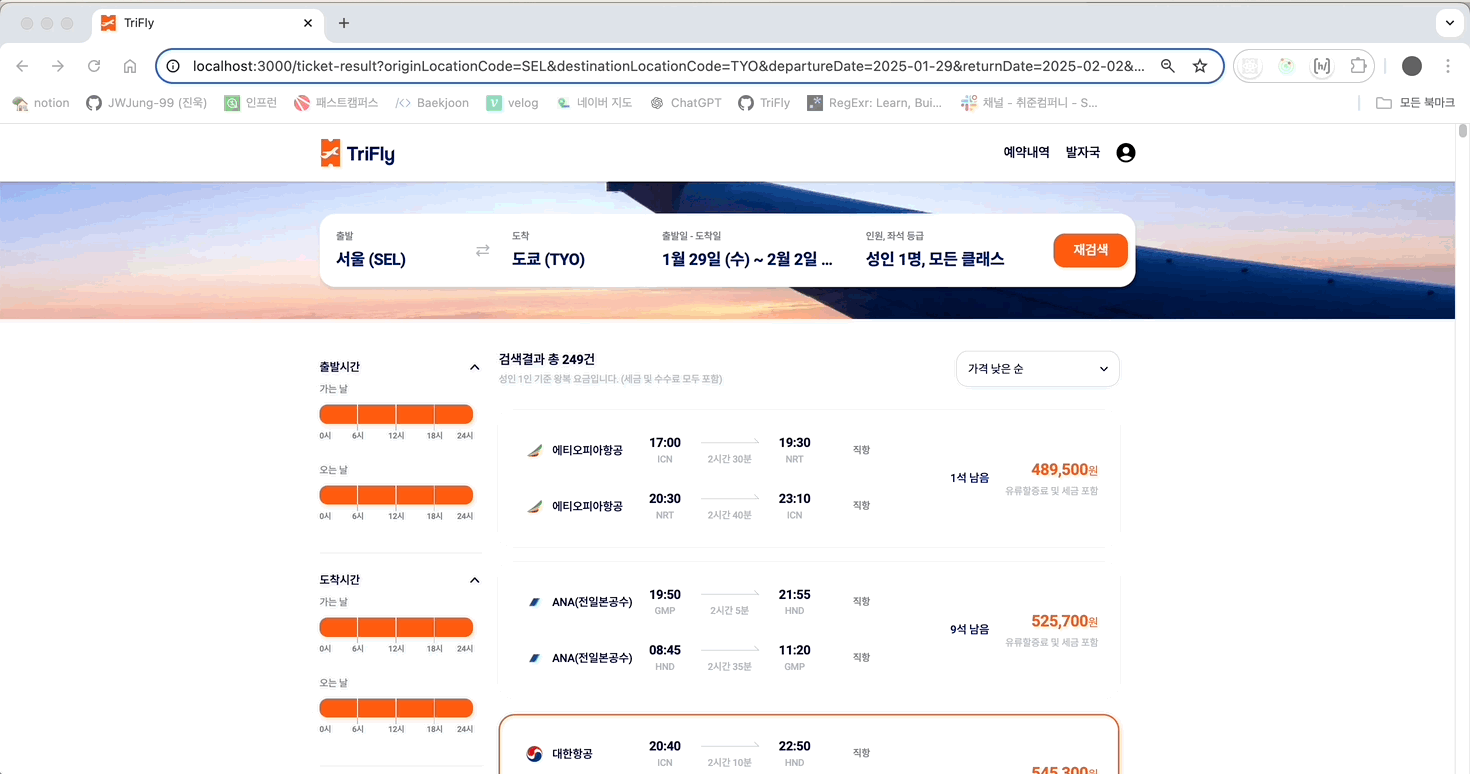Open the 네이버 지도 bookmark
This screenshot has height=774, width=1470.
pyautogui.click(x=594, y=103)
